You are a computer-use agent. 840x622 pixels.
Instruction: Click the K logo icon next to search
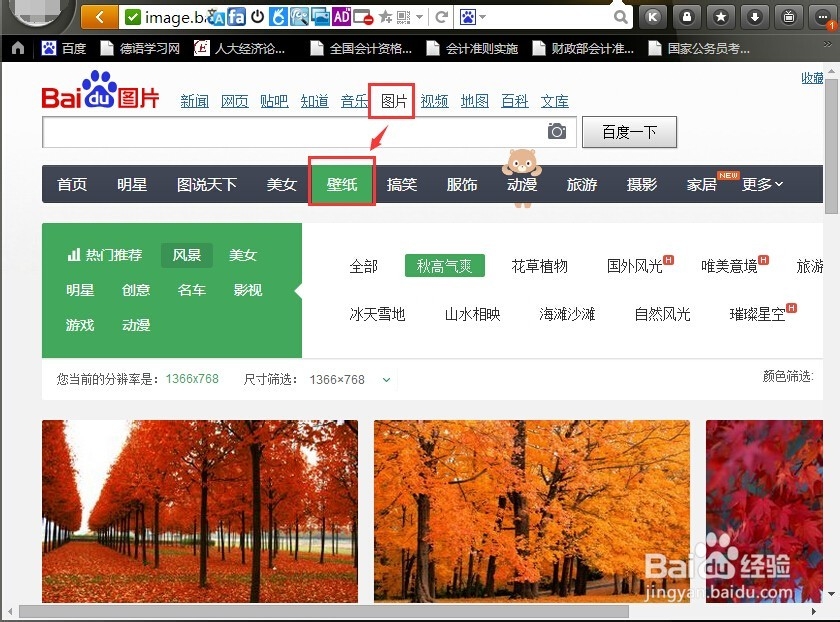click(x=653, y=17)
